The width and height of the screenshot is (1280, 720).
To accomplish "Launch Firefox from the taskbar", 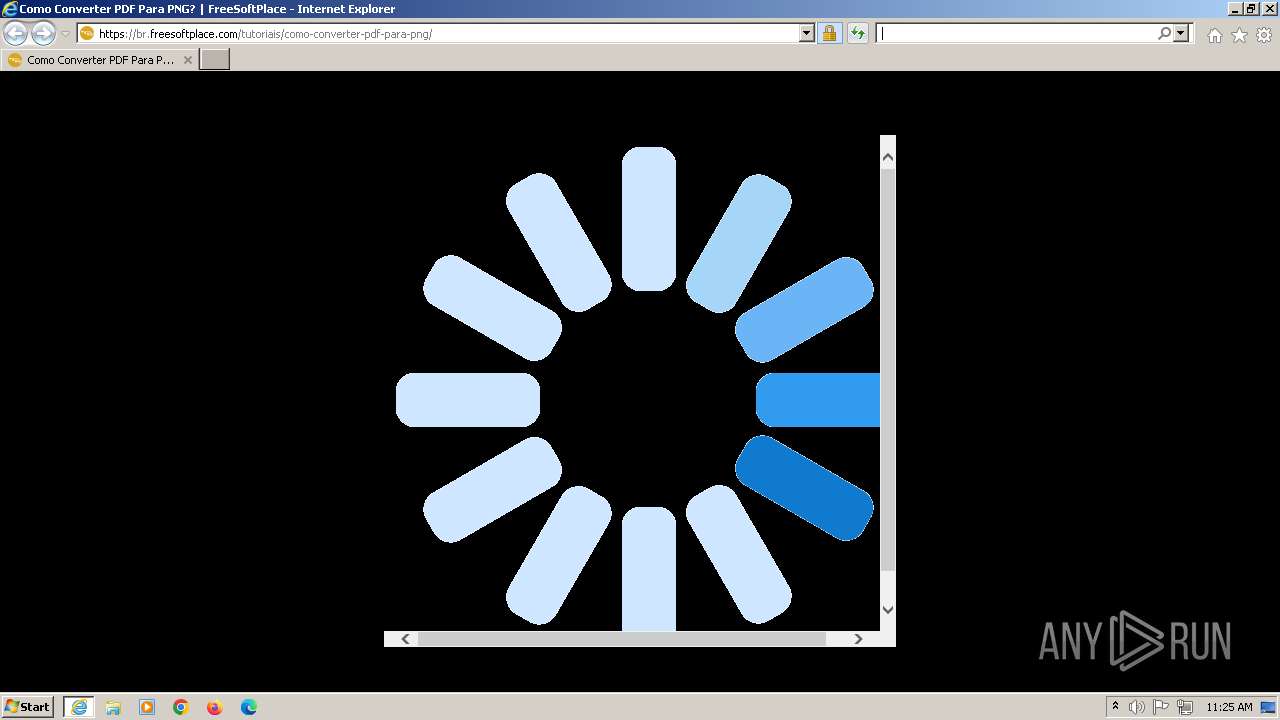I will (x=215, y=707).
